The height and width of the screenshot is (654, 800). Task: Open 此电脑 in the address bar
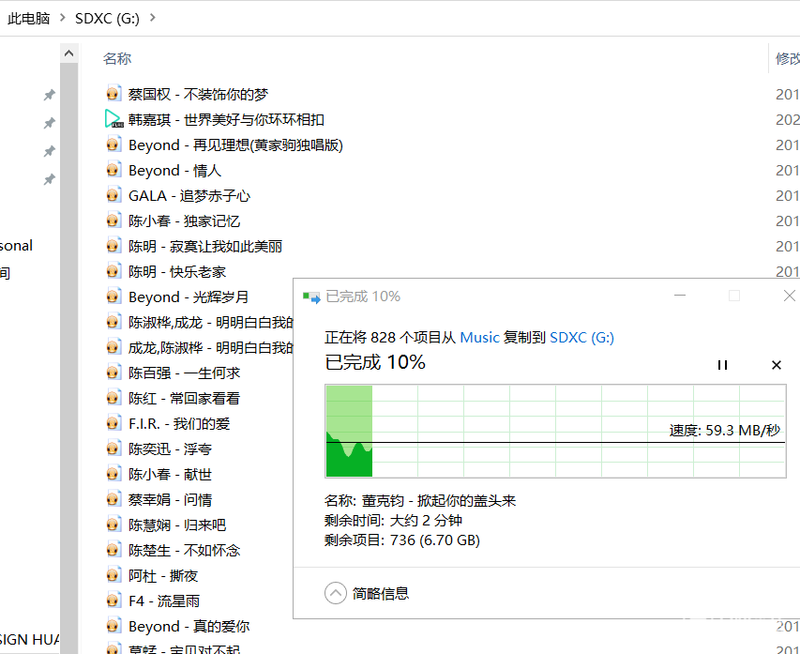pyautogui.click(x=29, y=18)
